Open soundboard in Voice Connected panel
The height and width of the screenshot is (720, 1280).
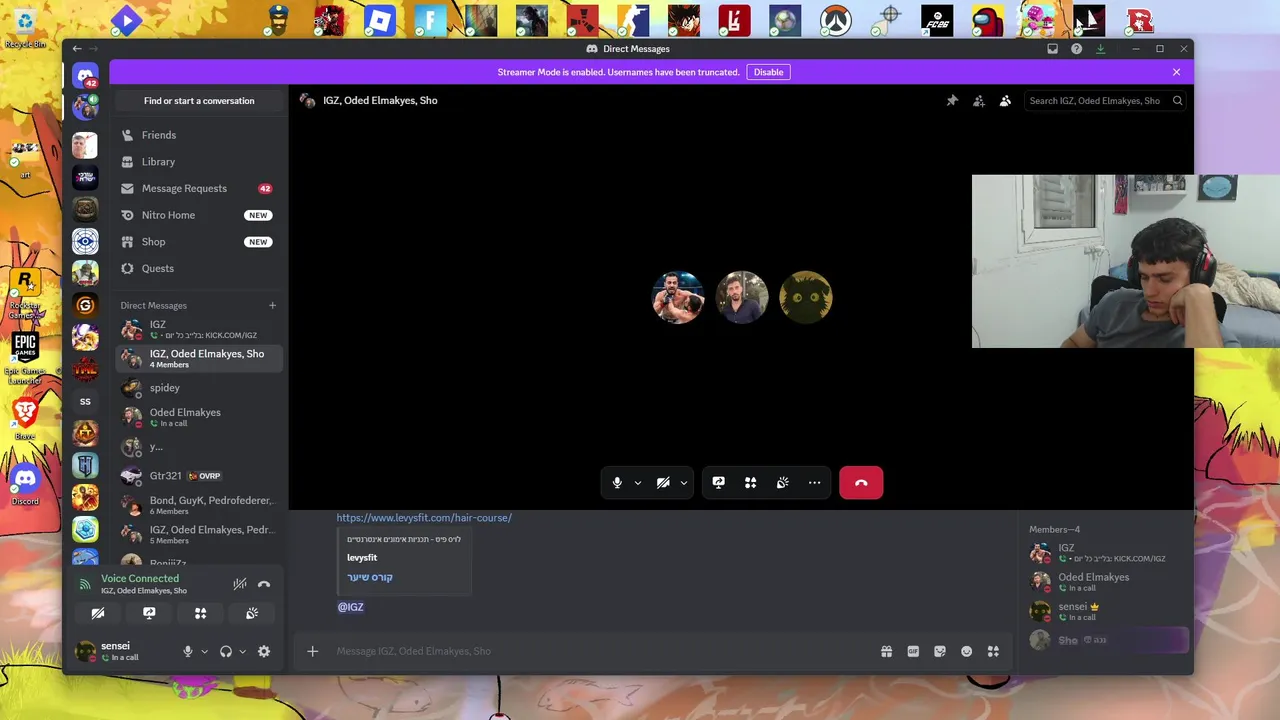tap(252, 613)
